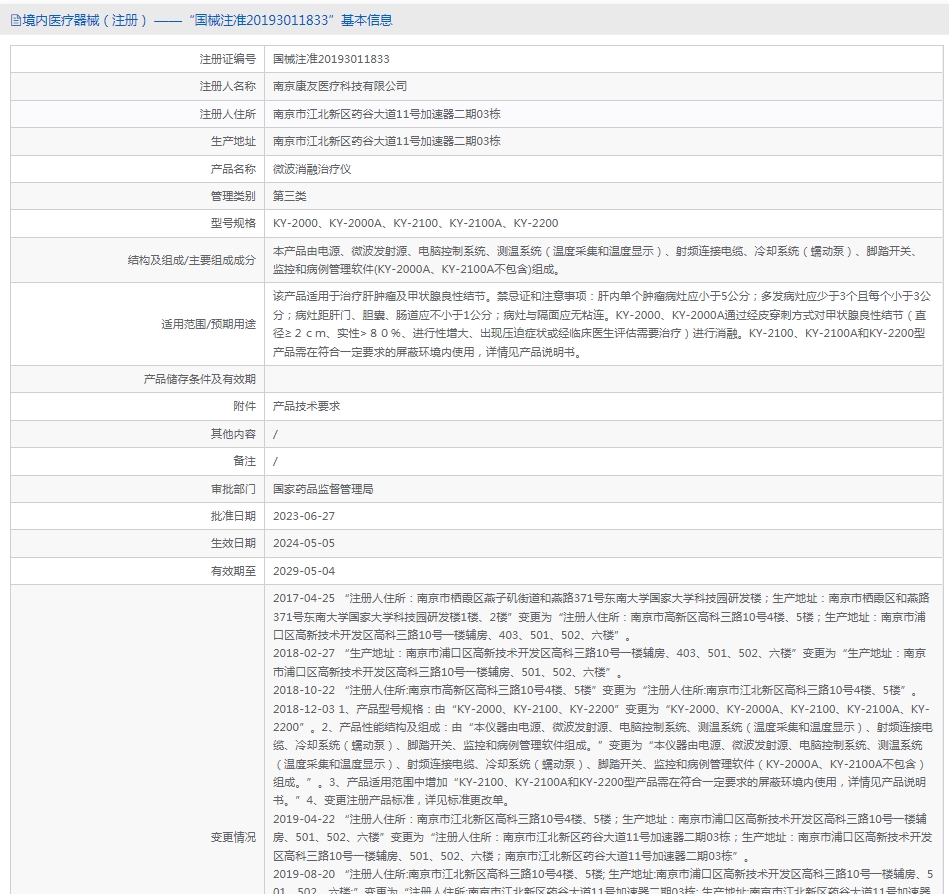The width and height of the screenshot is (949, 894).
Task: Click the 注册人名称 label
Action: click(x=228, y=87)
